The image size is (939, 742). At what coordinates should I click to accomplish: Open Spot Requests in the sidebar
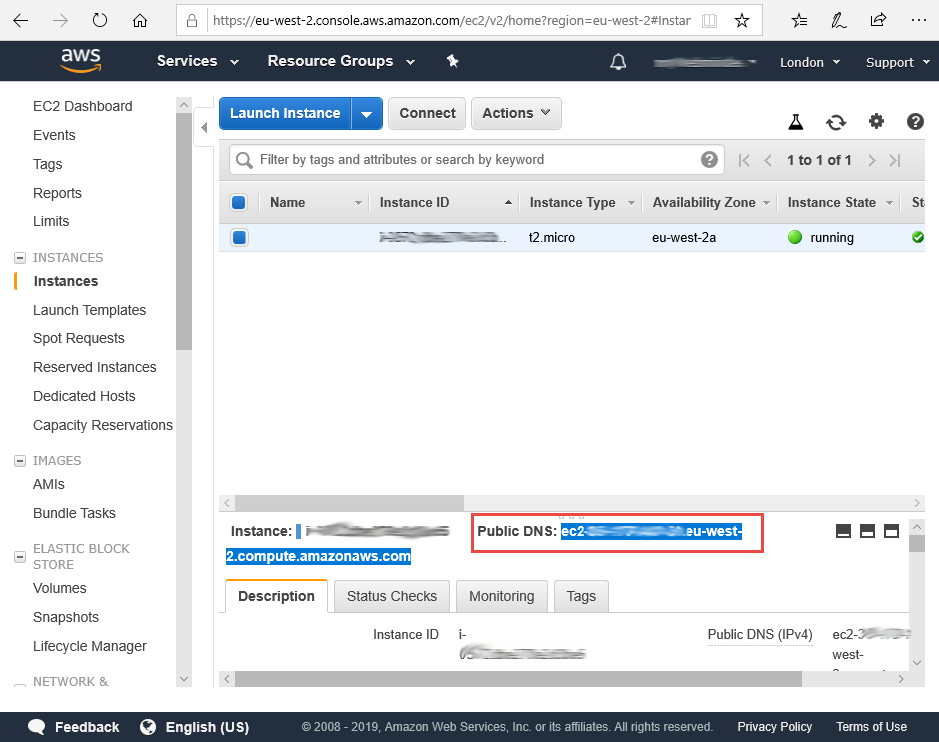[78, 338]
